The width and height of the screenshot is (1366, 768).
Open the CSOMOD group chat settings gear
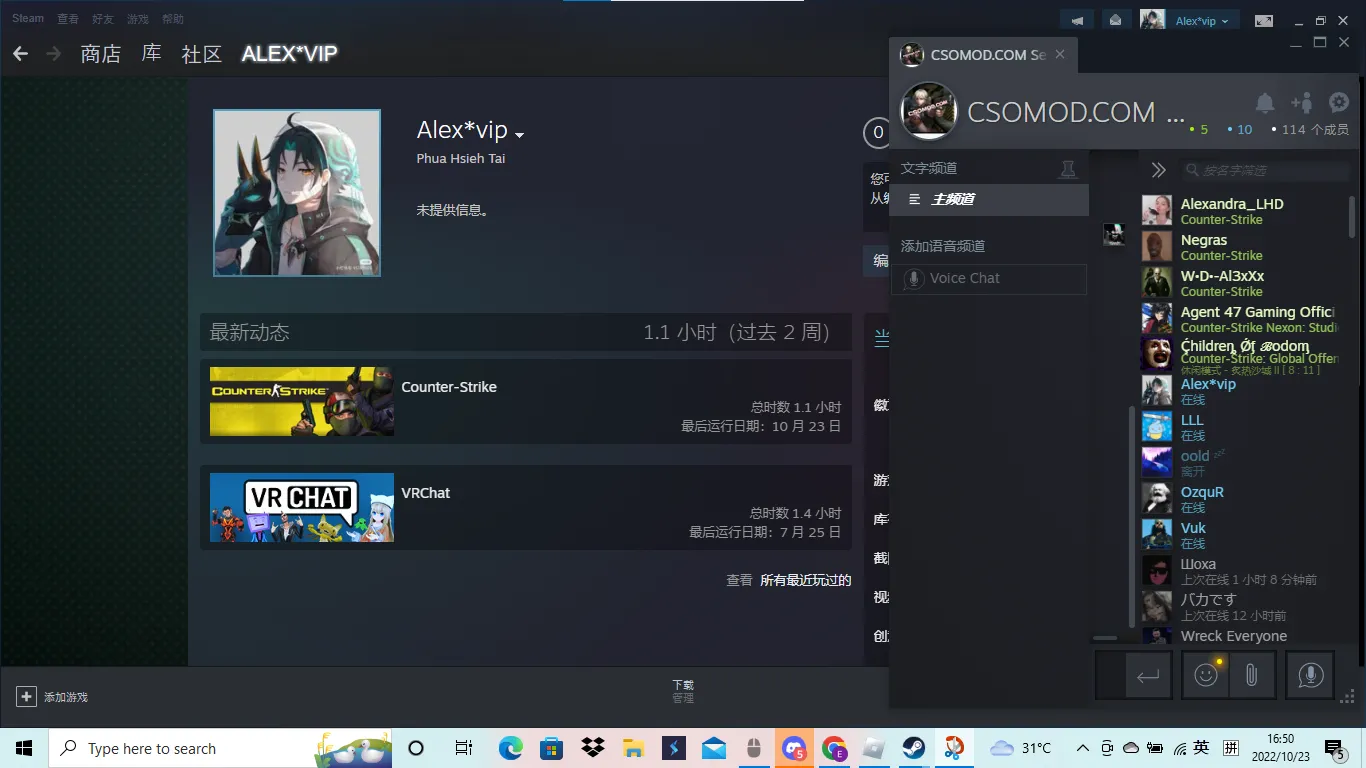pyautogui.click(x=1339, y=102)
